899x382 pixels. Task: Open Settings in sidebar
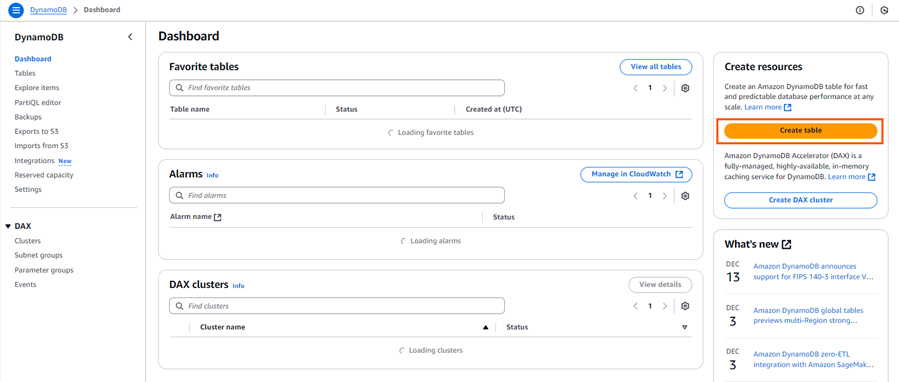click(28, 189)
